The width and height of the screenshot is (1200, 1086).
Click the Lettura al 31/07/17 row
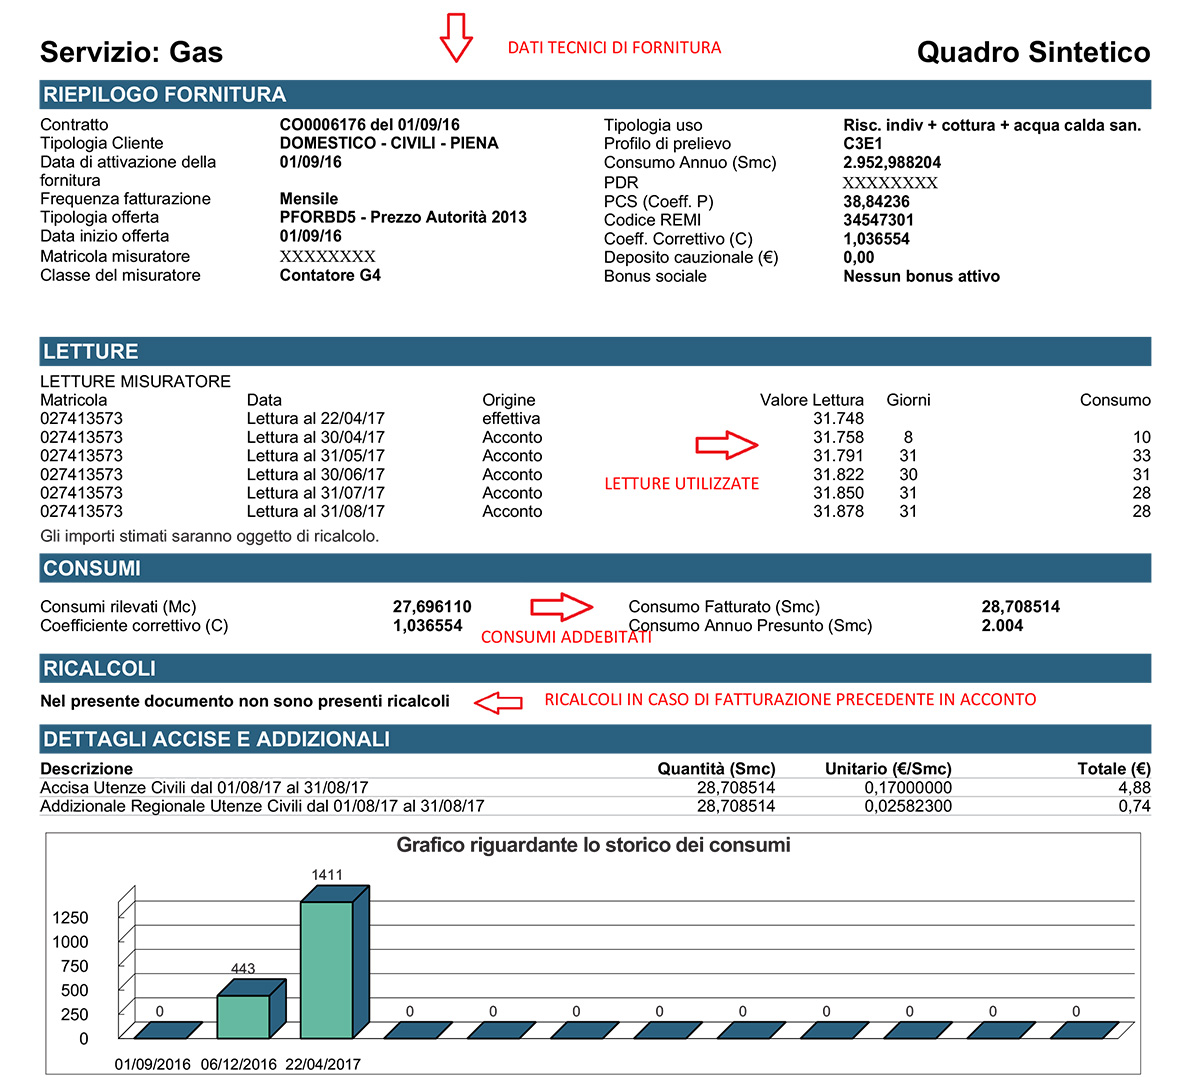(595, 493)
